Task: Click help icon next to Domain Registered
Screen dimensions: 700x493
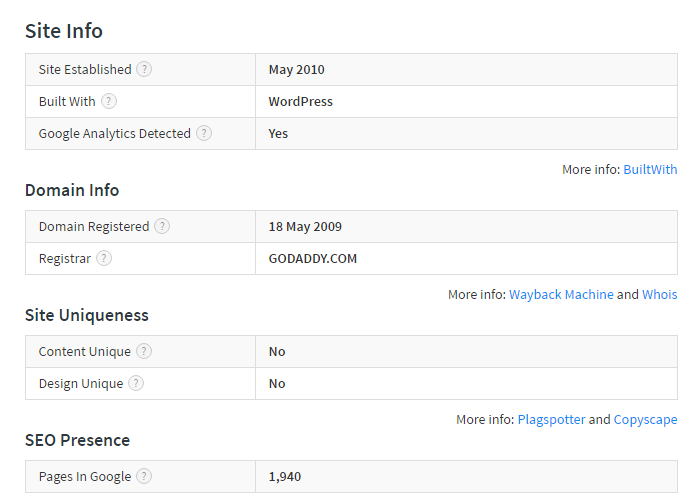Action: point(162,227)
